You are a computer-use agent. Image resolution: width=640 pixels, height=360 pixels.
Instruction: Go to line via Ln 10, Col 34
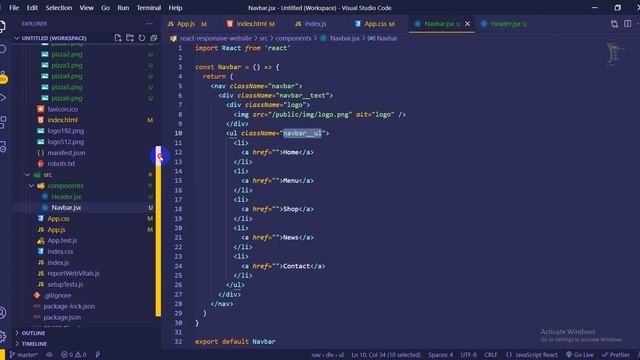tap(386, 355)
